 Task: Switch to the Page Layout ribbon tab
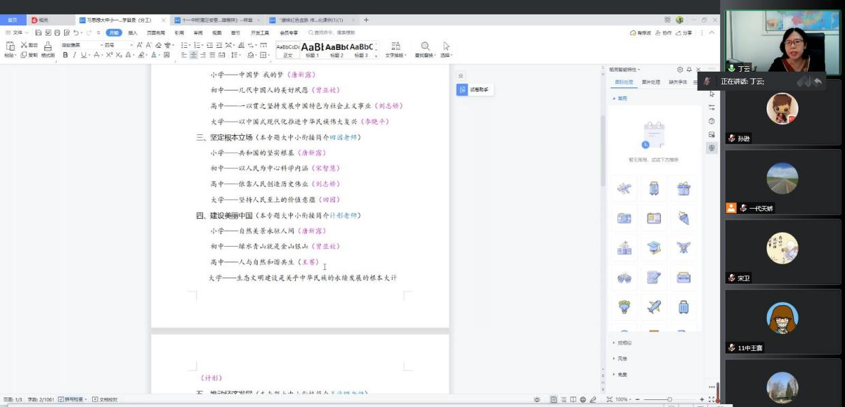click(x=156, y=32)
